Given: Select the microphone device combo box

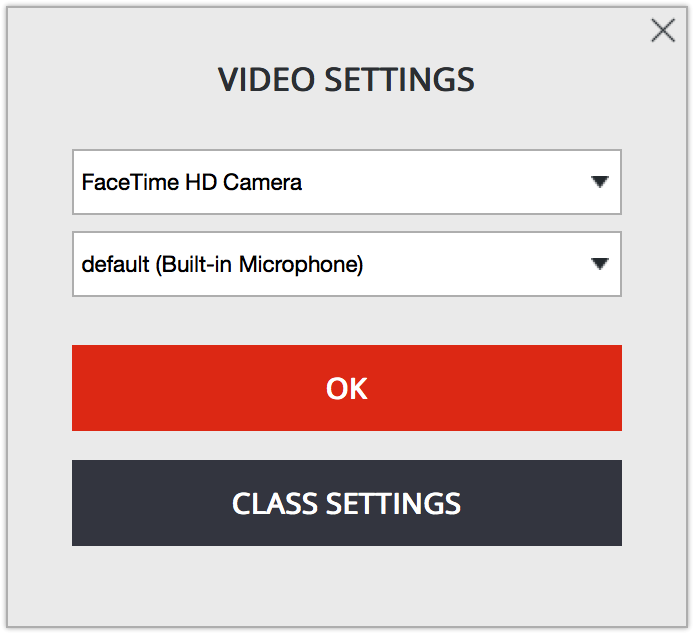Looking at the screenshot, I should pos(347,264).
